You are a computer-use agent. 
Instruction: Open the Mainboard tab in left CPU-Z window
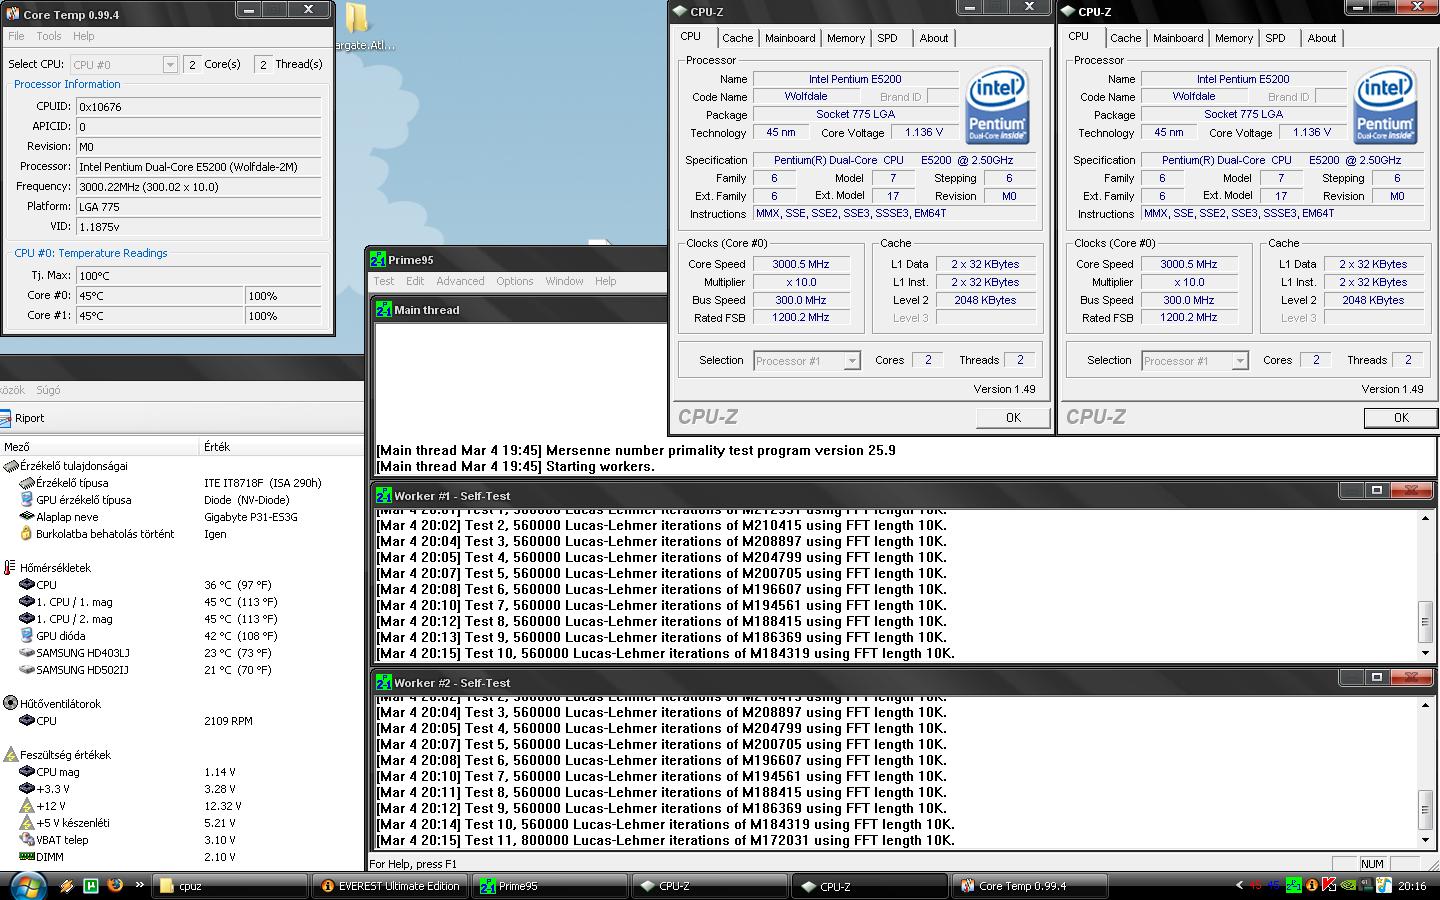(x=790, y=38)
